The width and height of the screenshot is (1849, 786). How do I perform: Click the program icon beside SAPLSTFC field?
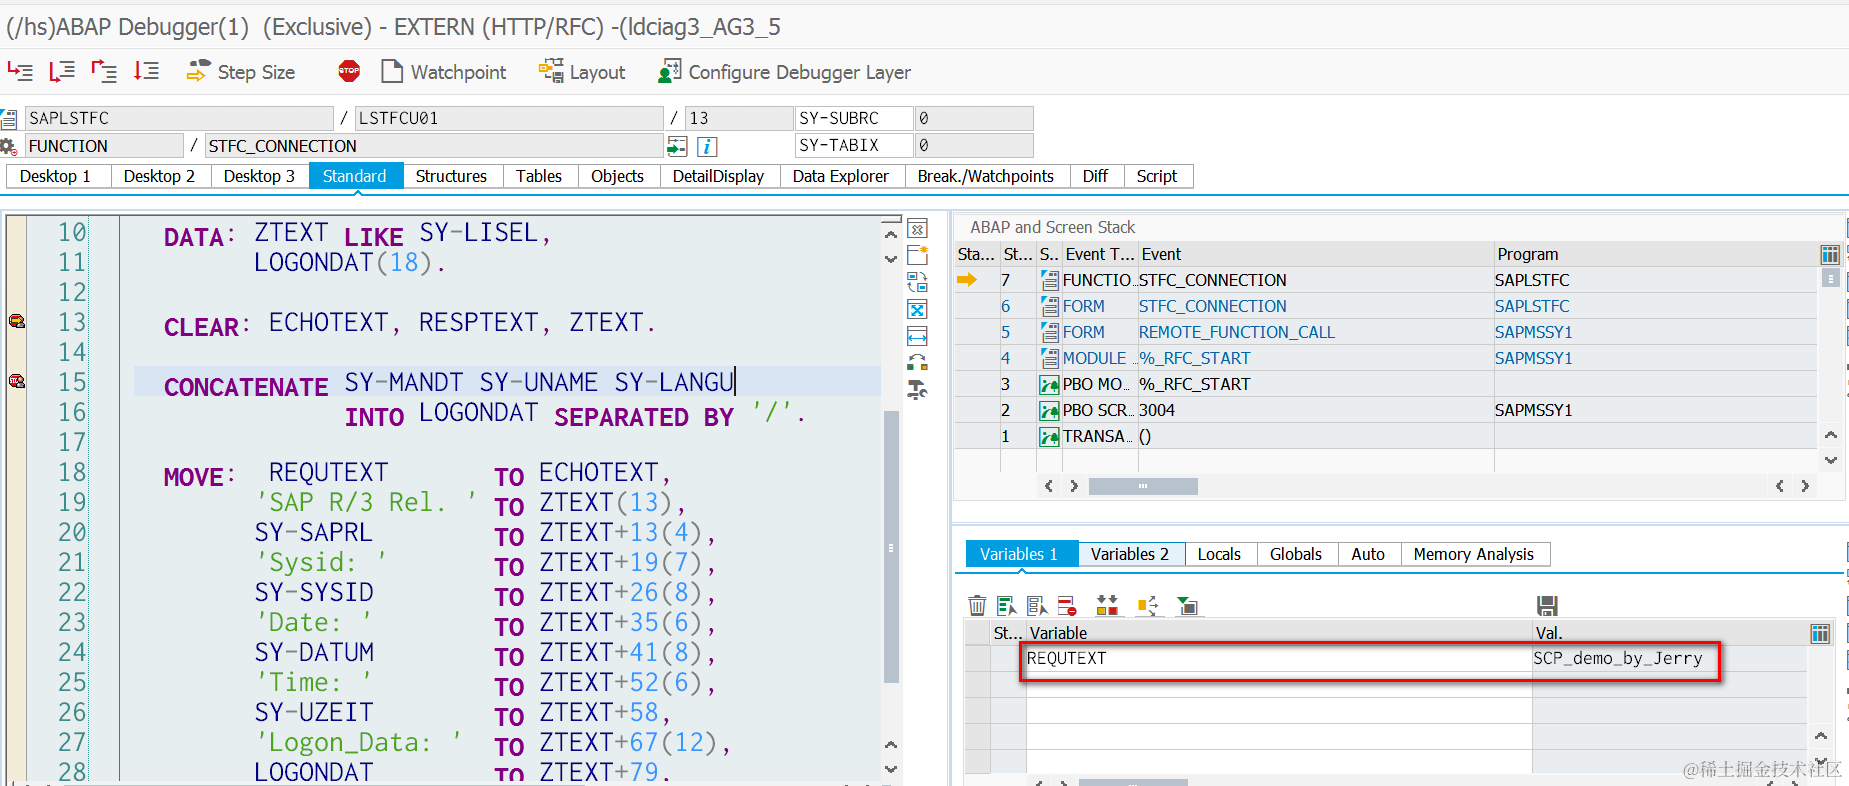pos(9,119)
